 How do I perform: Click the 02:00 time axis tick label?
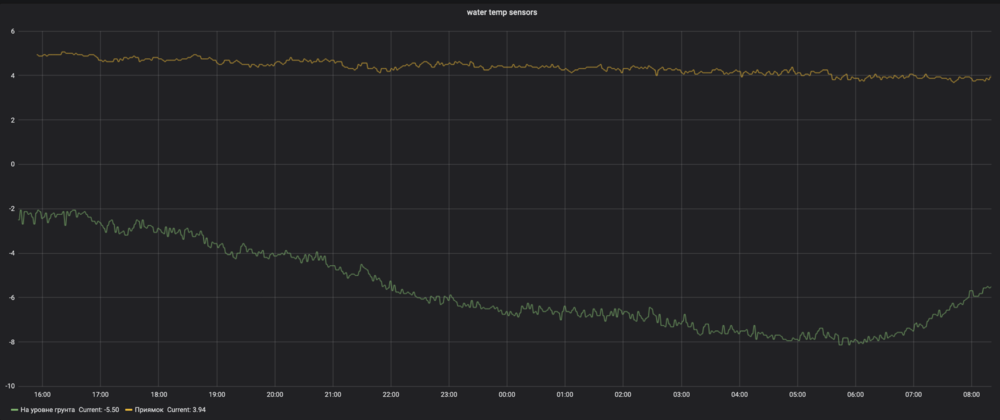tap(623, 394)
